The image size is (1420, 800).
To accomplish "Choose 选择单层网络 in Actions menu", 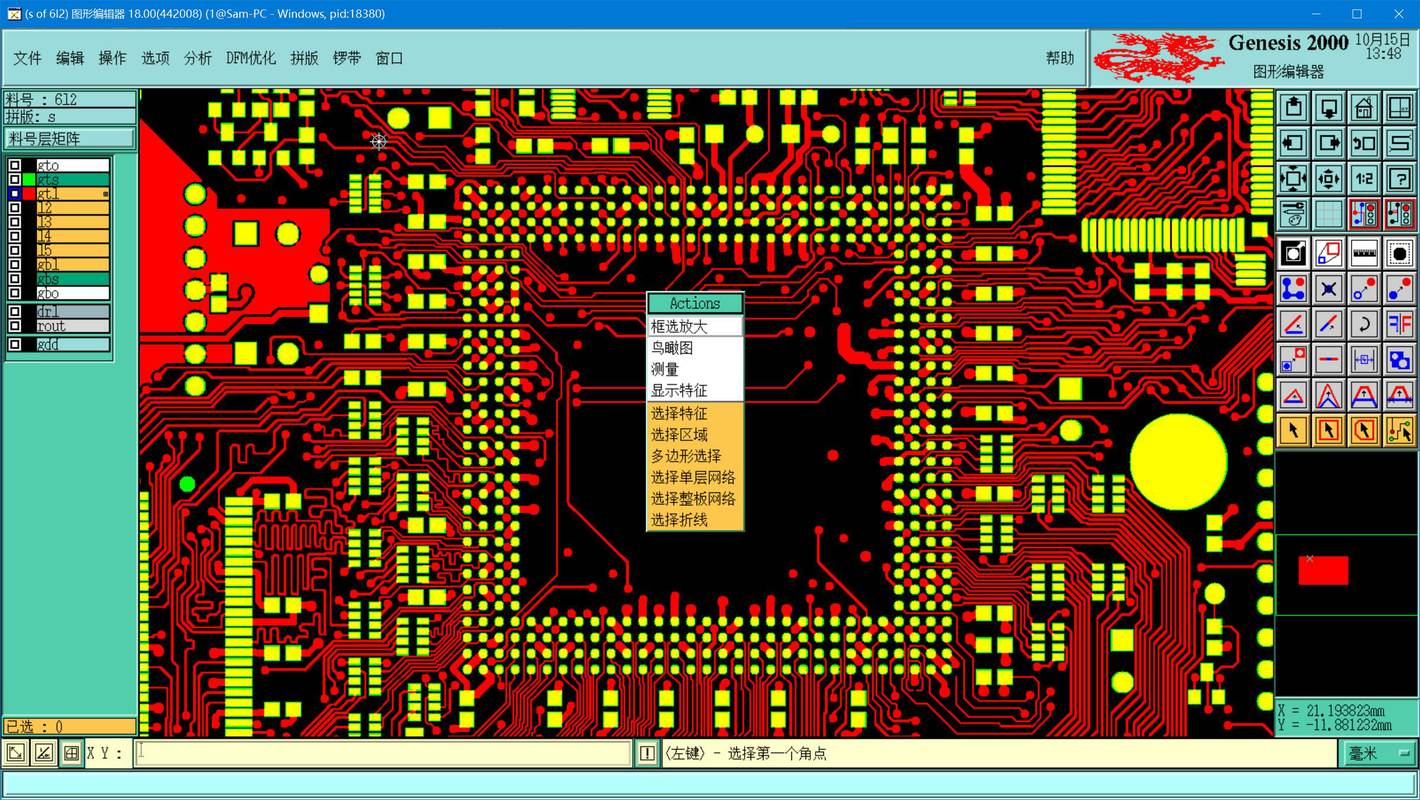I will click(x=695, y=477).
